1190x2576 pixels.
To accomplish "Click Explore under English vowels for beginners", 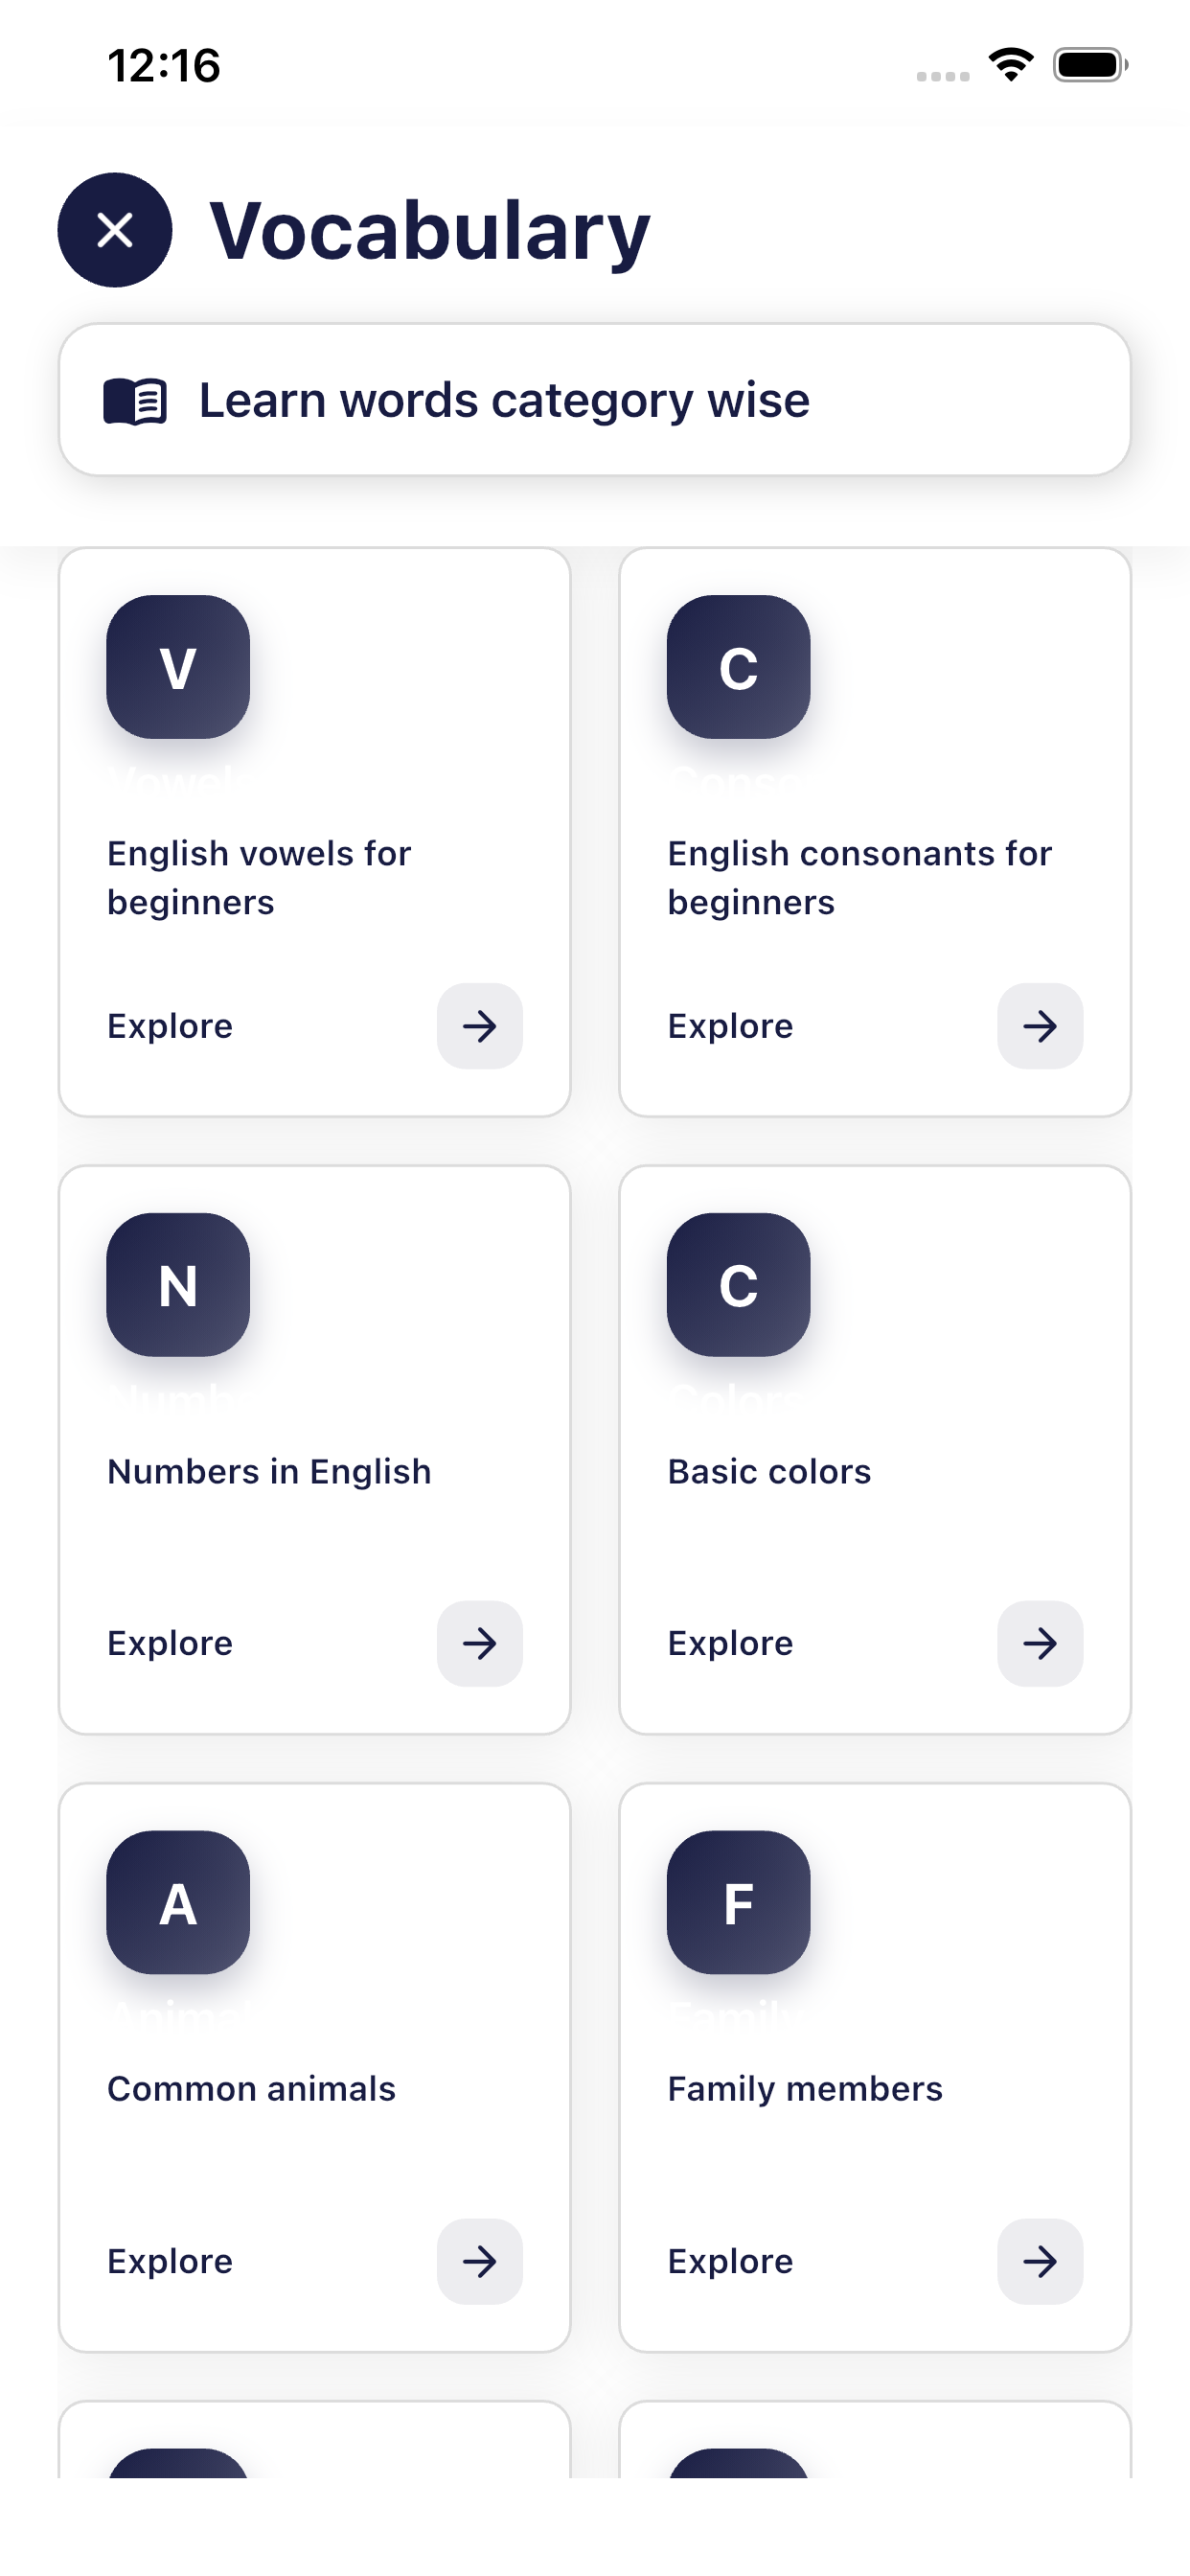I will pos(170,1026).
